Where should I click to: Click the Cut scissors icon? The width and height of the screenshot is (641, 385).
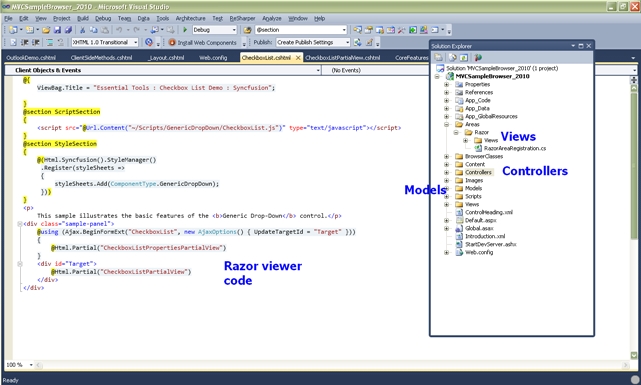(x=83, y=30)
